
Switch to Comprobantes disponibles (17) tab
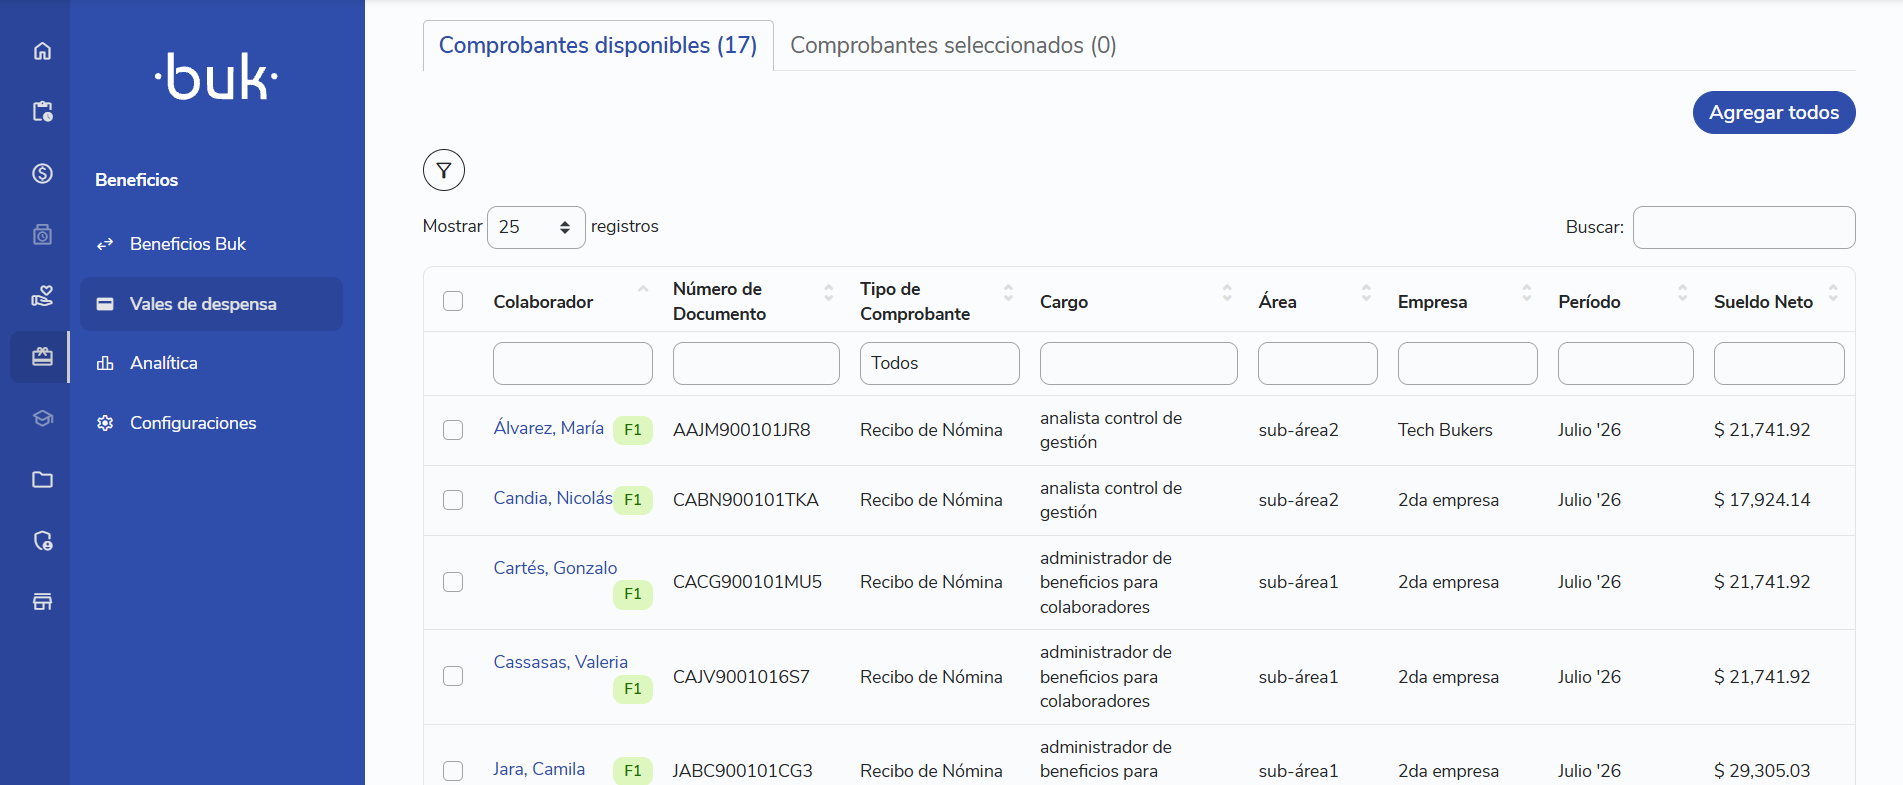click(598, 46)
